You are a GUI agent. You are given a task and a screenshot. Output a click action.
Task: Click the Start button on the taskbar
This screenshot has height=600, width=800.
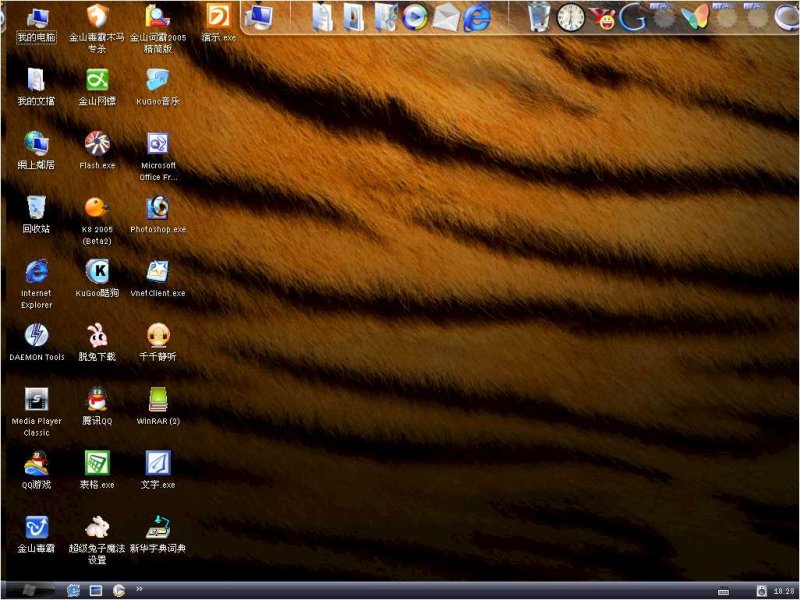(x=30, y=591)
